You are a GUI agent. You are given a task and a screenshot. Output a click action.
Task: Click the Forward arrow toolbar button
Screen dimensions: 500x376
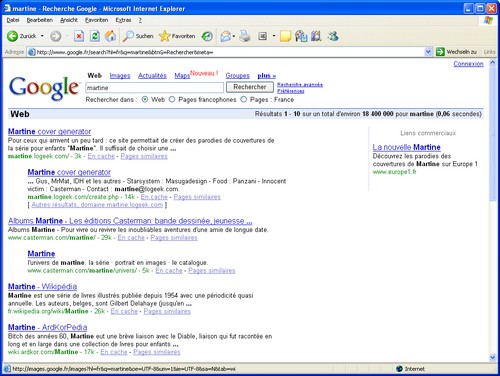56,36
